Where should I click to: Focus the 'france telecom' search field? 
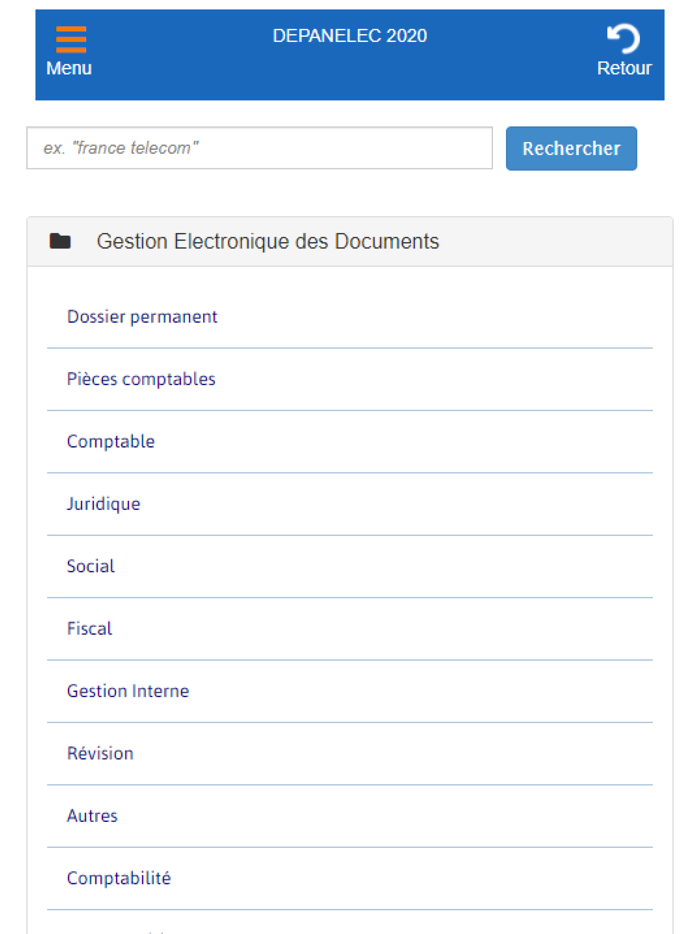click(x=259, y=148)
